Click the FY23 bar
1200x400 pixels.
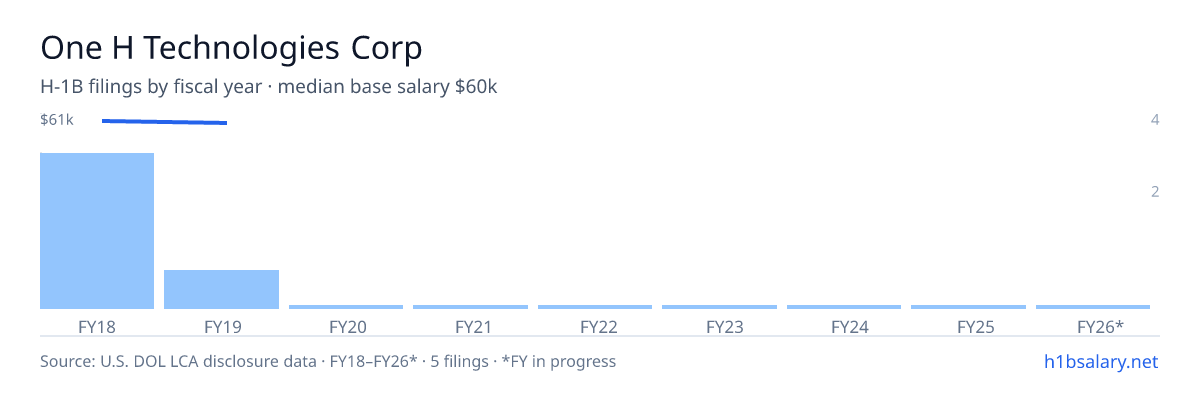[x=719, y=307]
